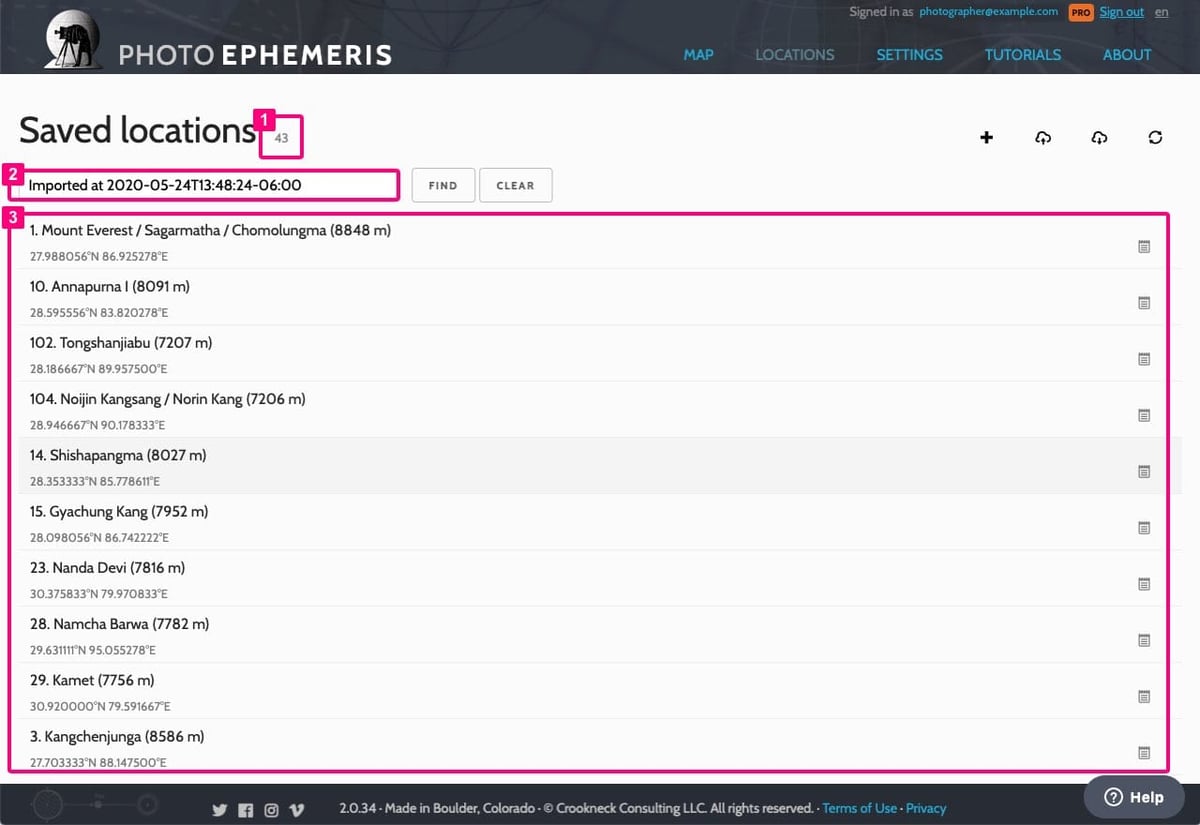Select '102. Tongshanjiabu (7207 m)' location
Screen dimensions: 1200x825
(x=121, y=343)
